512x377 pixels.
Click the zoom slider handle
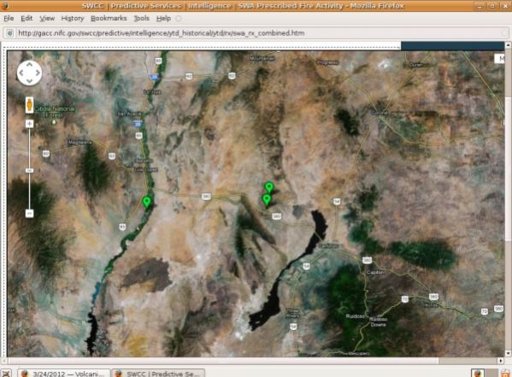(29, 170)
